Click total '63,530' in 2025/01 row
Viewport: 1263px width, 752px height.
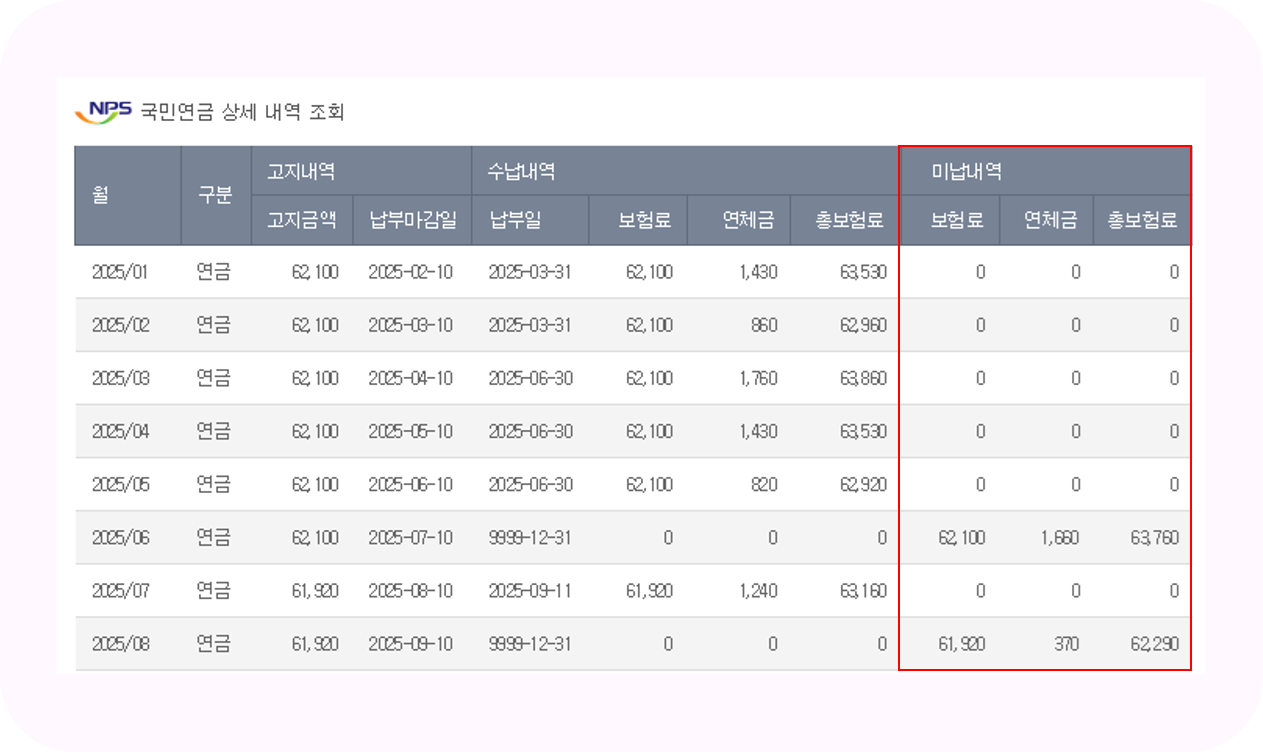(x=864, y=272)
